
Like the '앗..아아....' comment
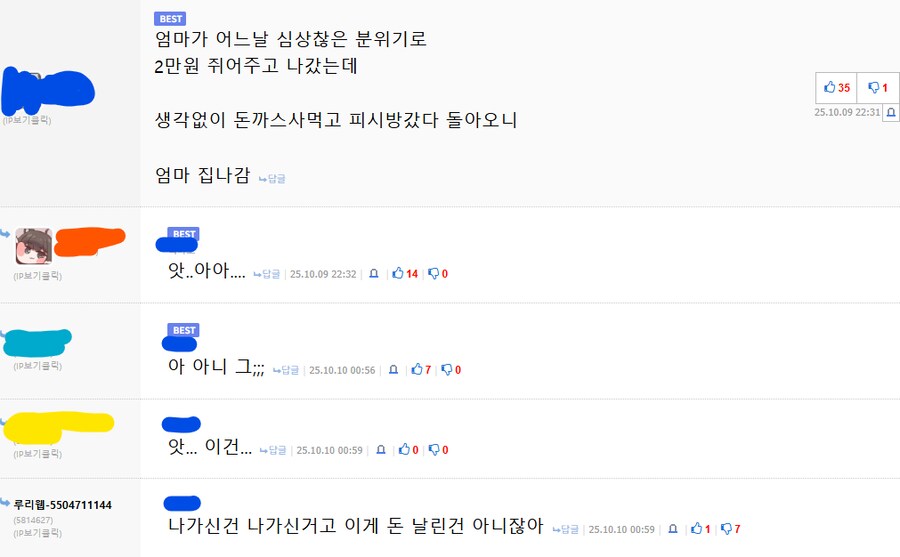pyautogui.click(x=404, y=274)
